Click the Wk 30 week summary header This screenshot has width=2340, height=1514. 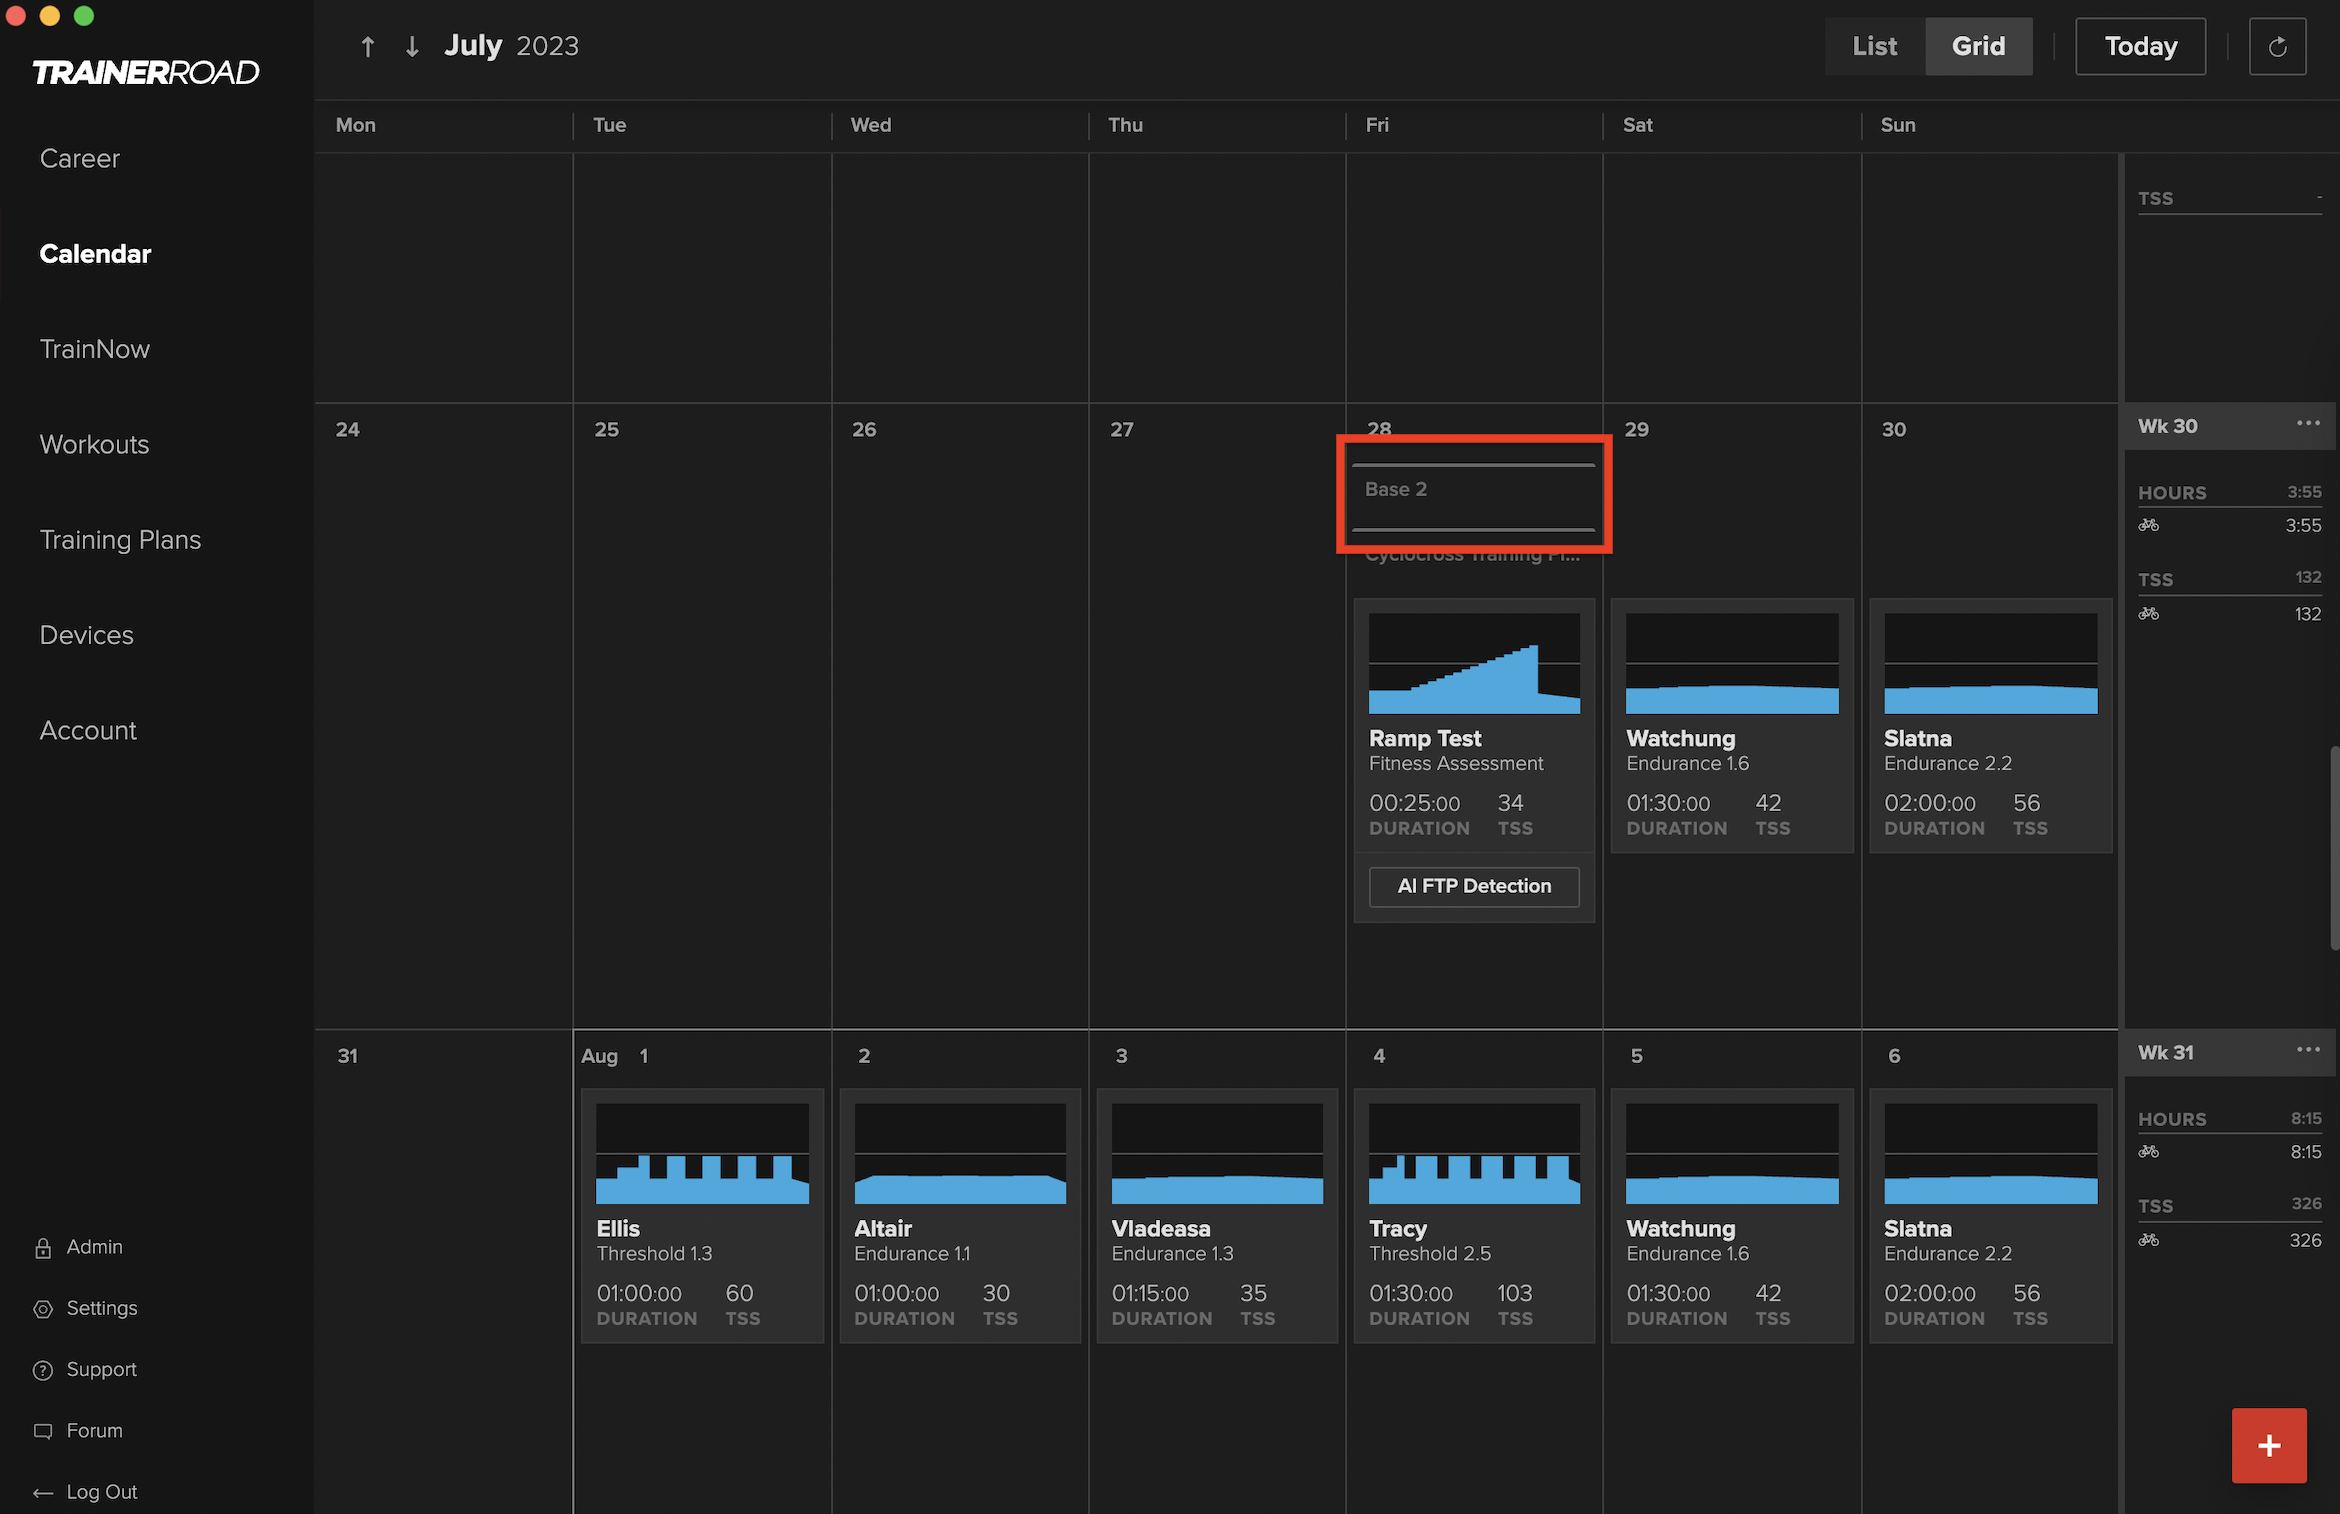[x=2230, y=426]
